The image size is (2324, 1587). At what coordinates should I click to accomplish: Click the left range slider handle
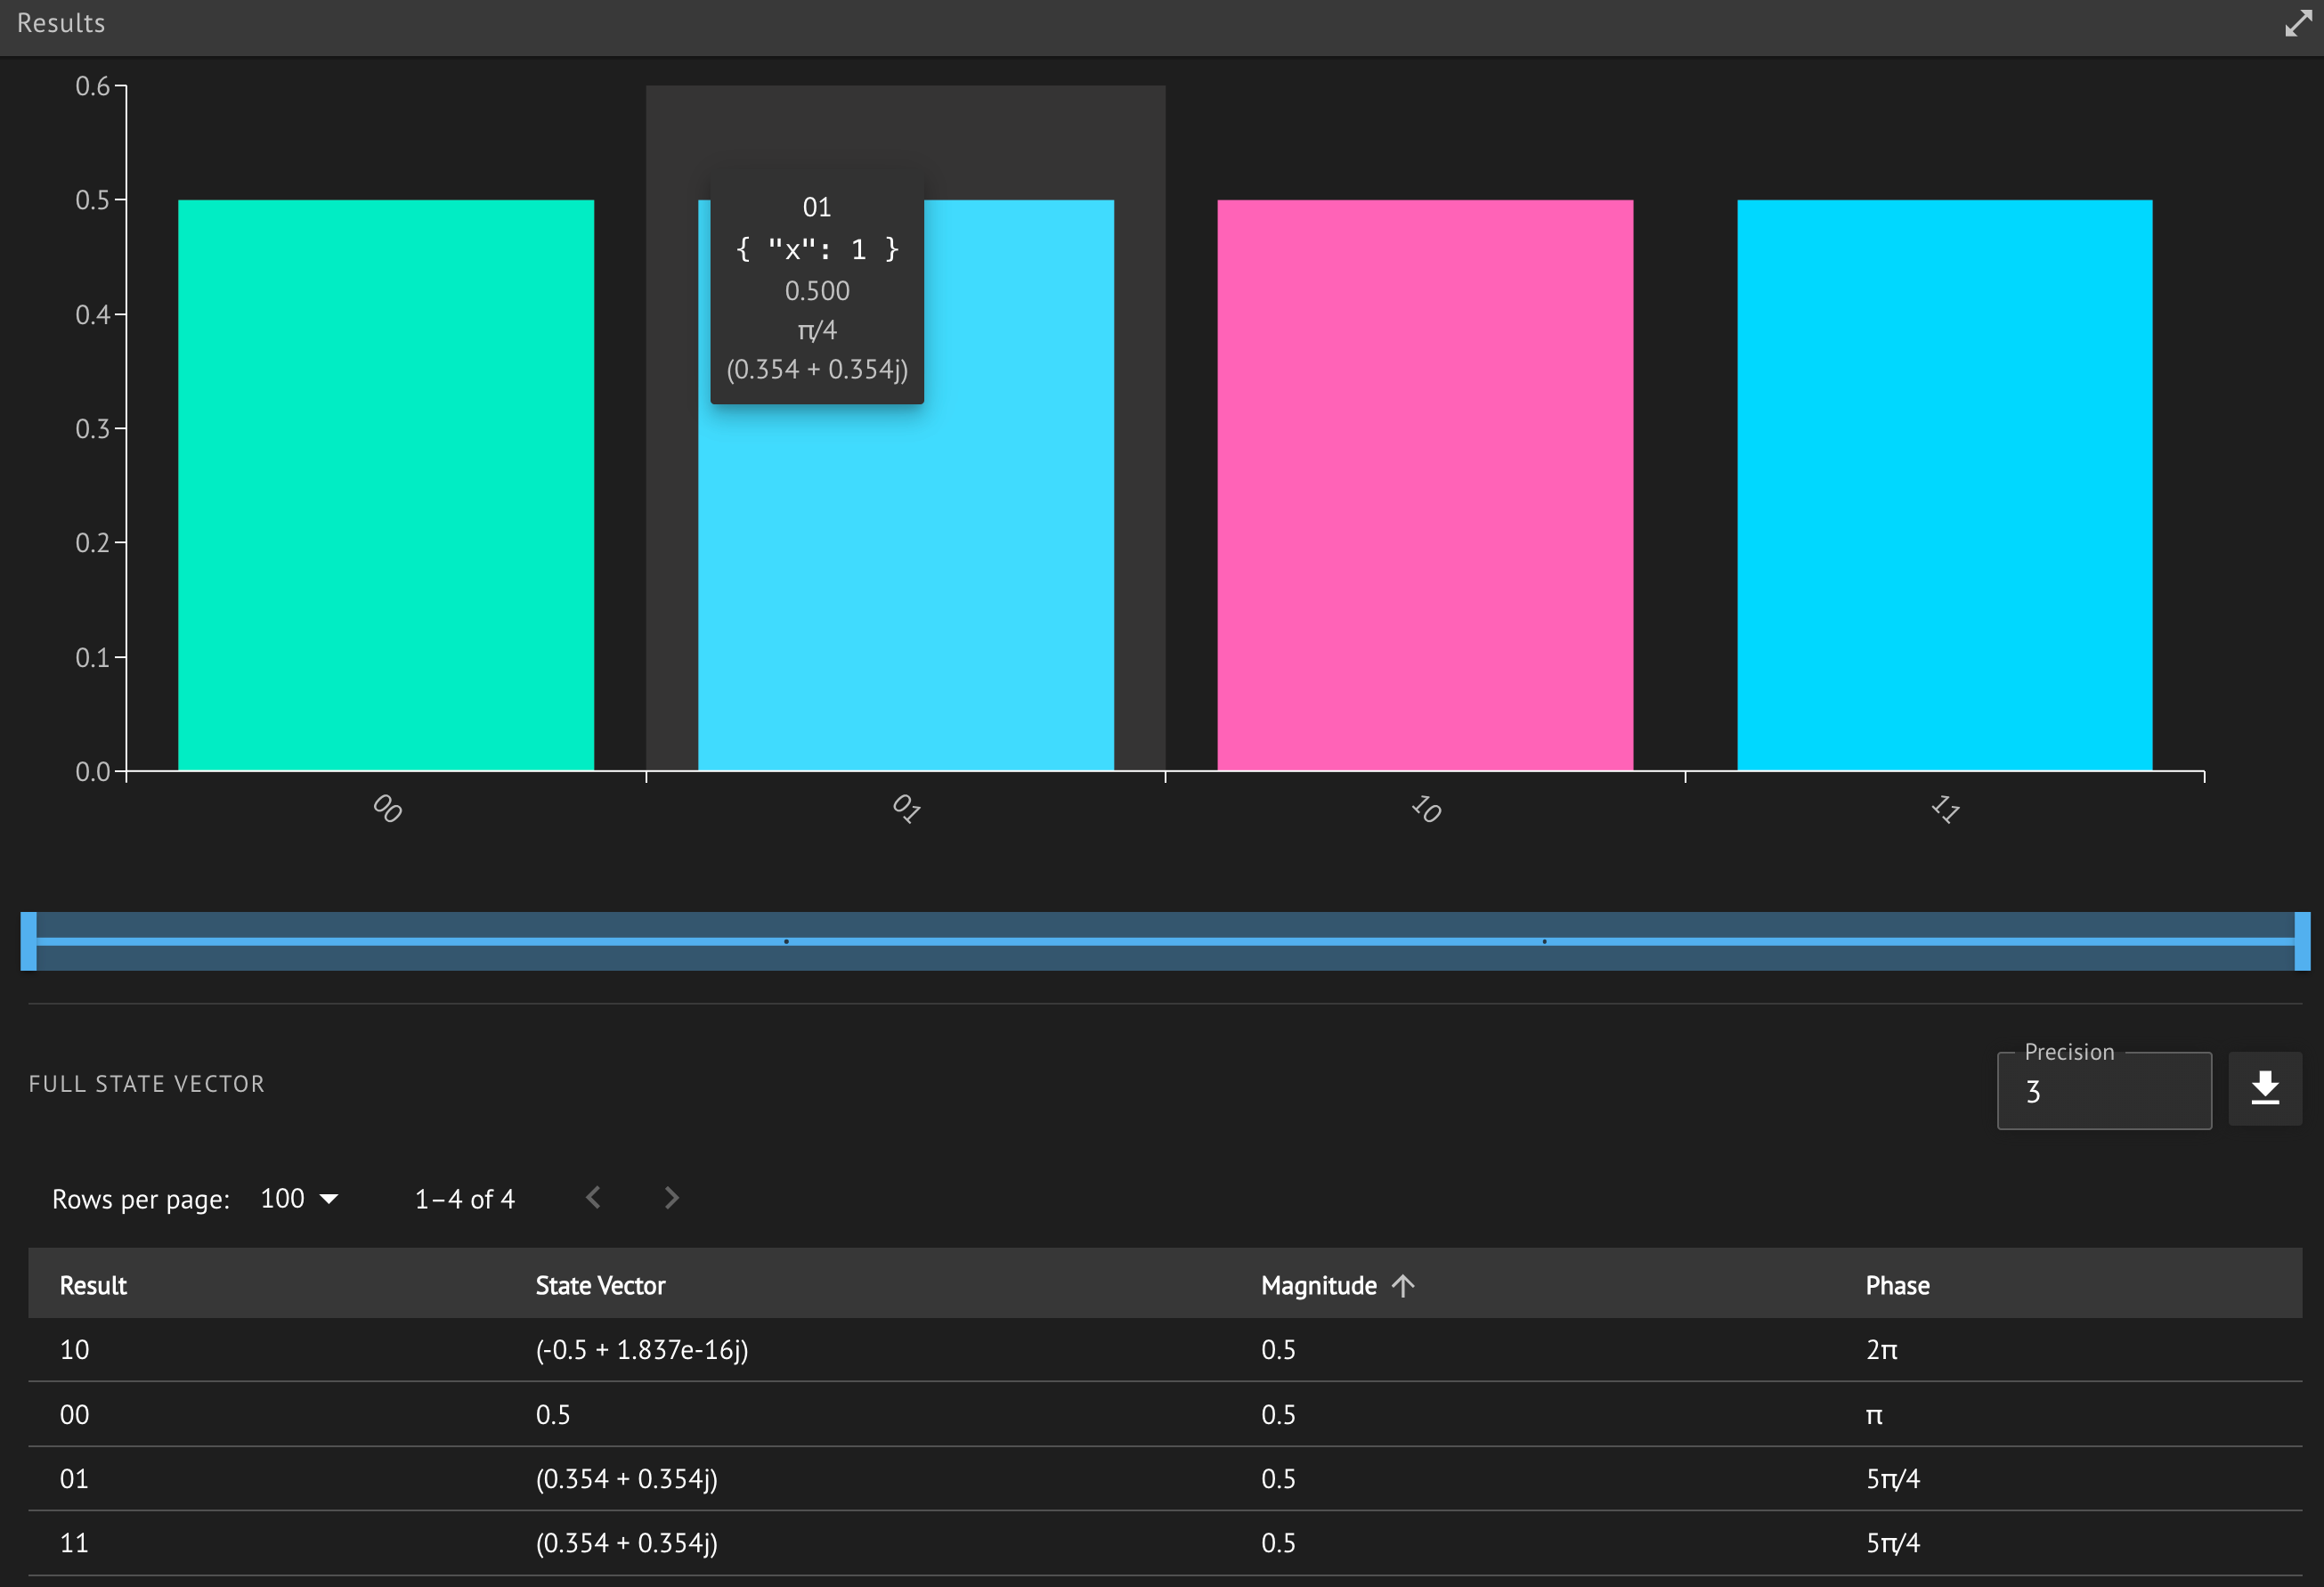pos(29,941)
